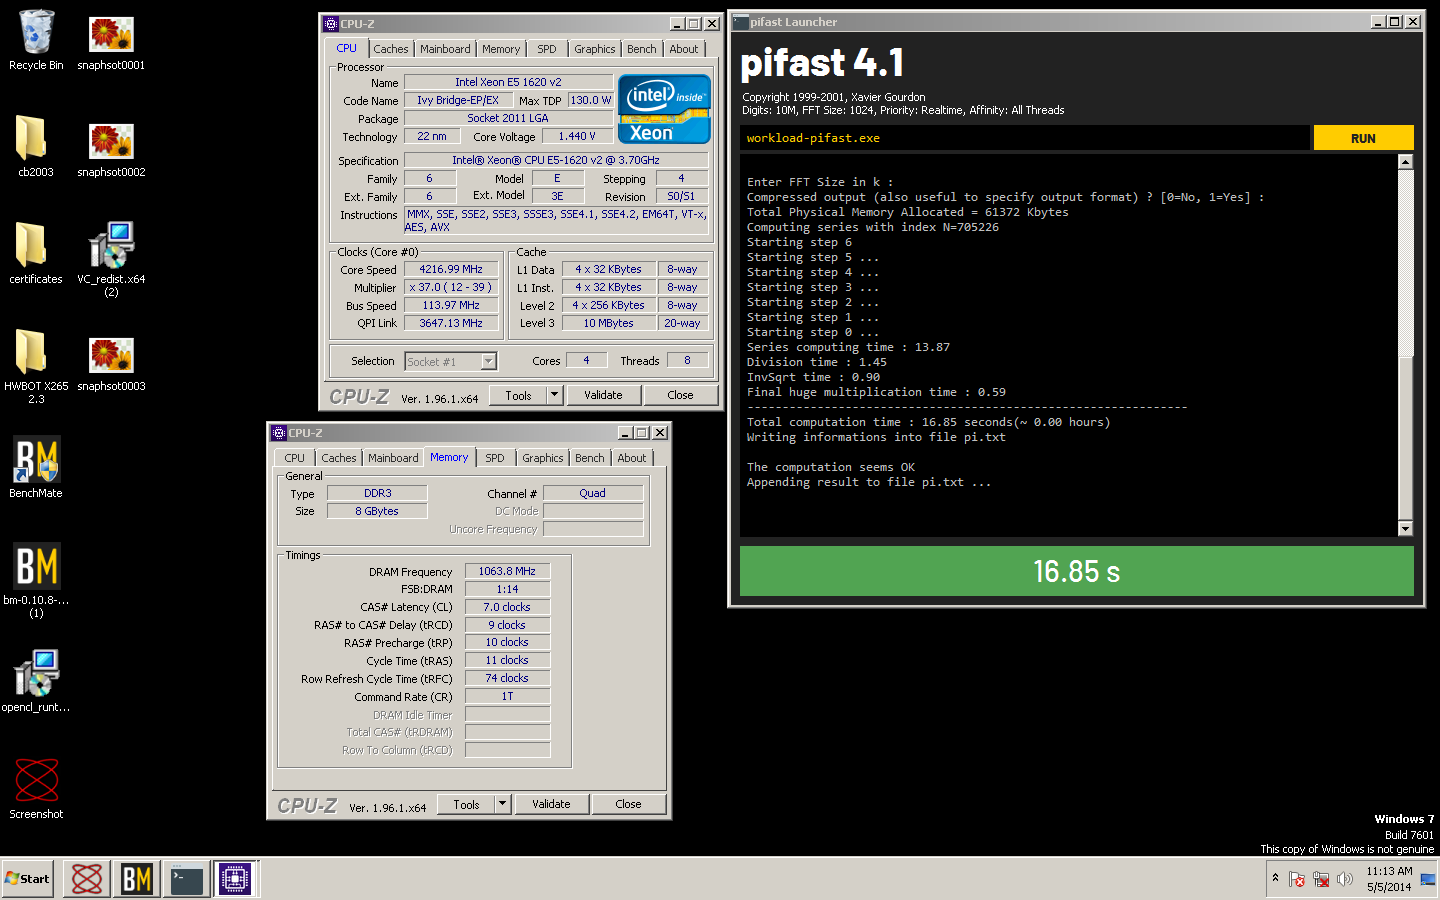This screenshot has width=1440, height=900.
Task: Open snaphsot0003 image icon on desktop
Action: [111, 364]
